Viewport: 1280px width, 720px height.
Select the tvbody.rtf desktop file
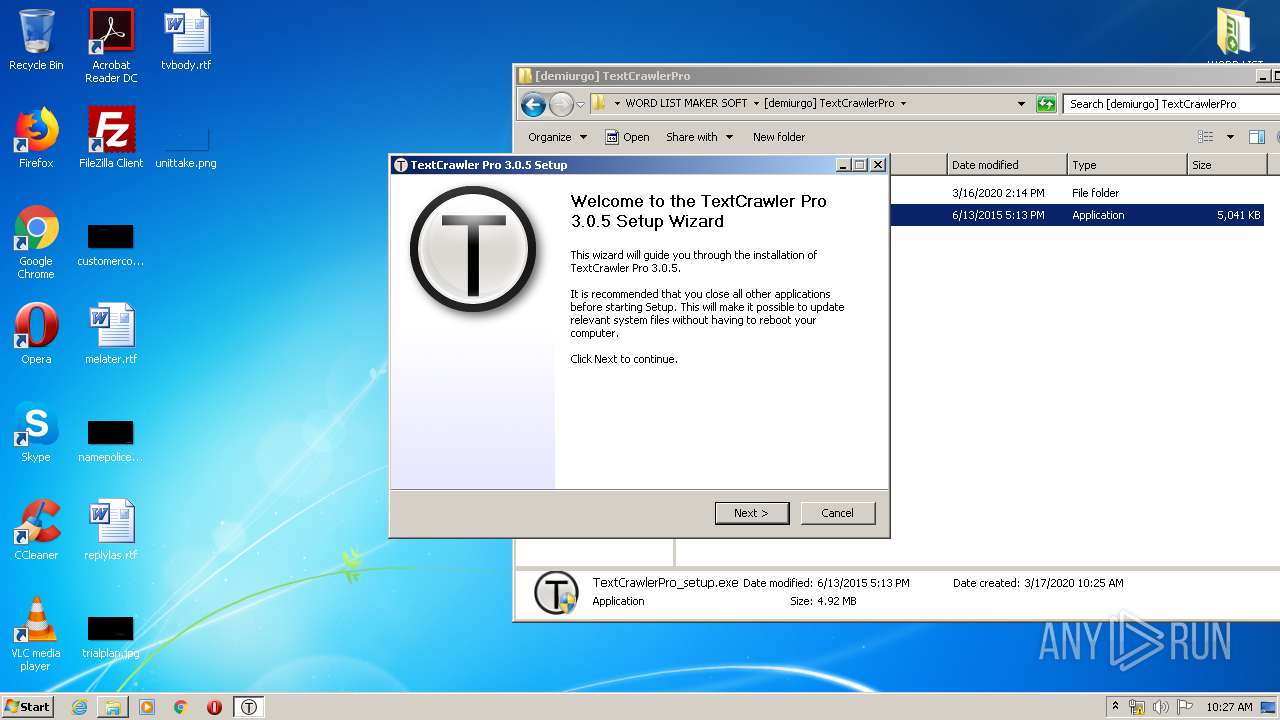pyautogui.click(x=186, y=40)
